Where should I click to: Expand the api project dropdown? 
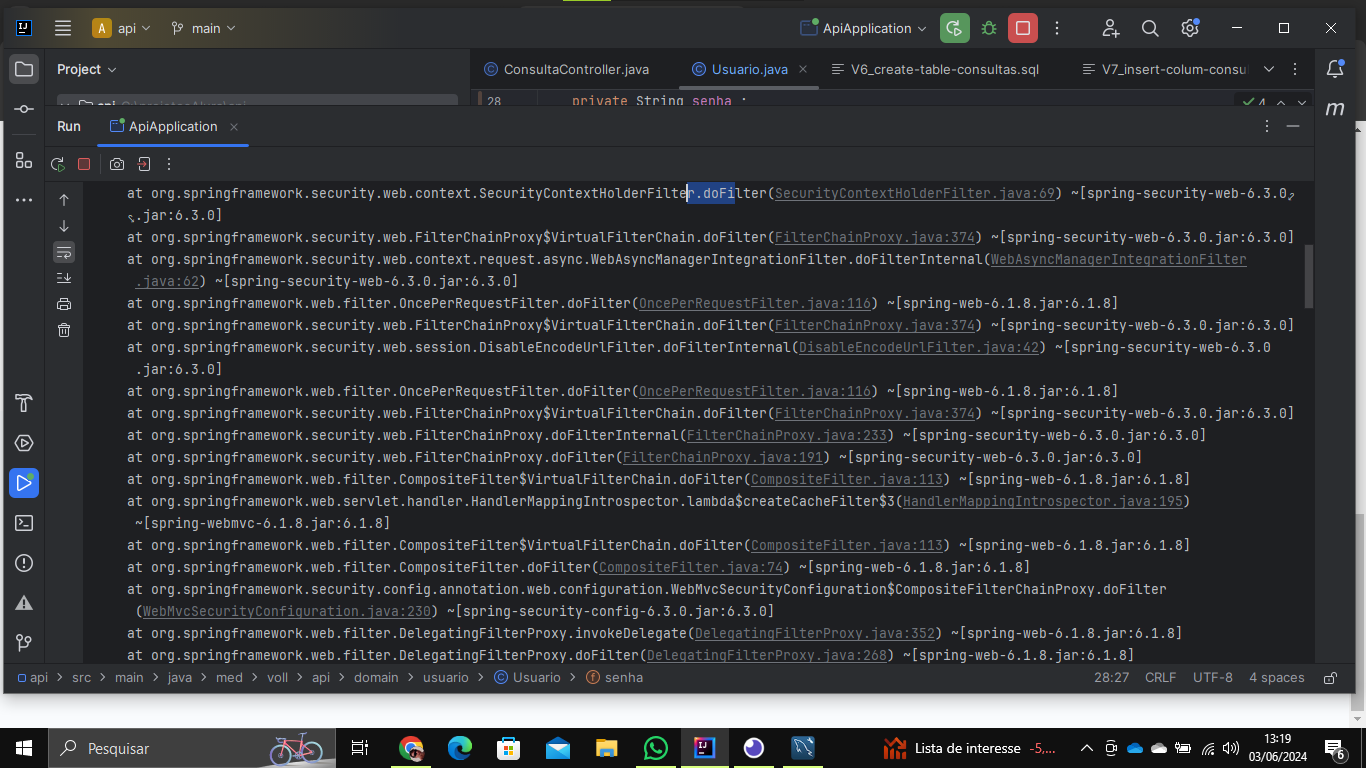point(122,28)
